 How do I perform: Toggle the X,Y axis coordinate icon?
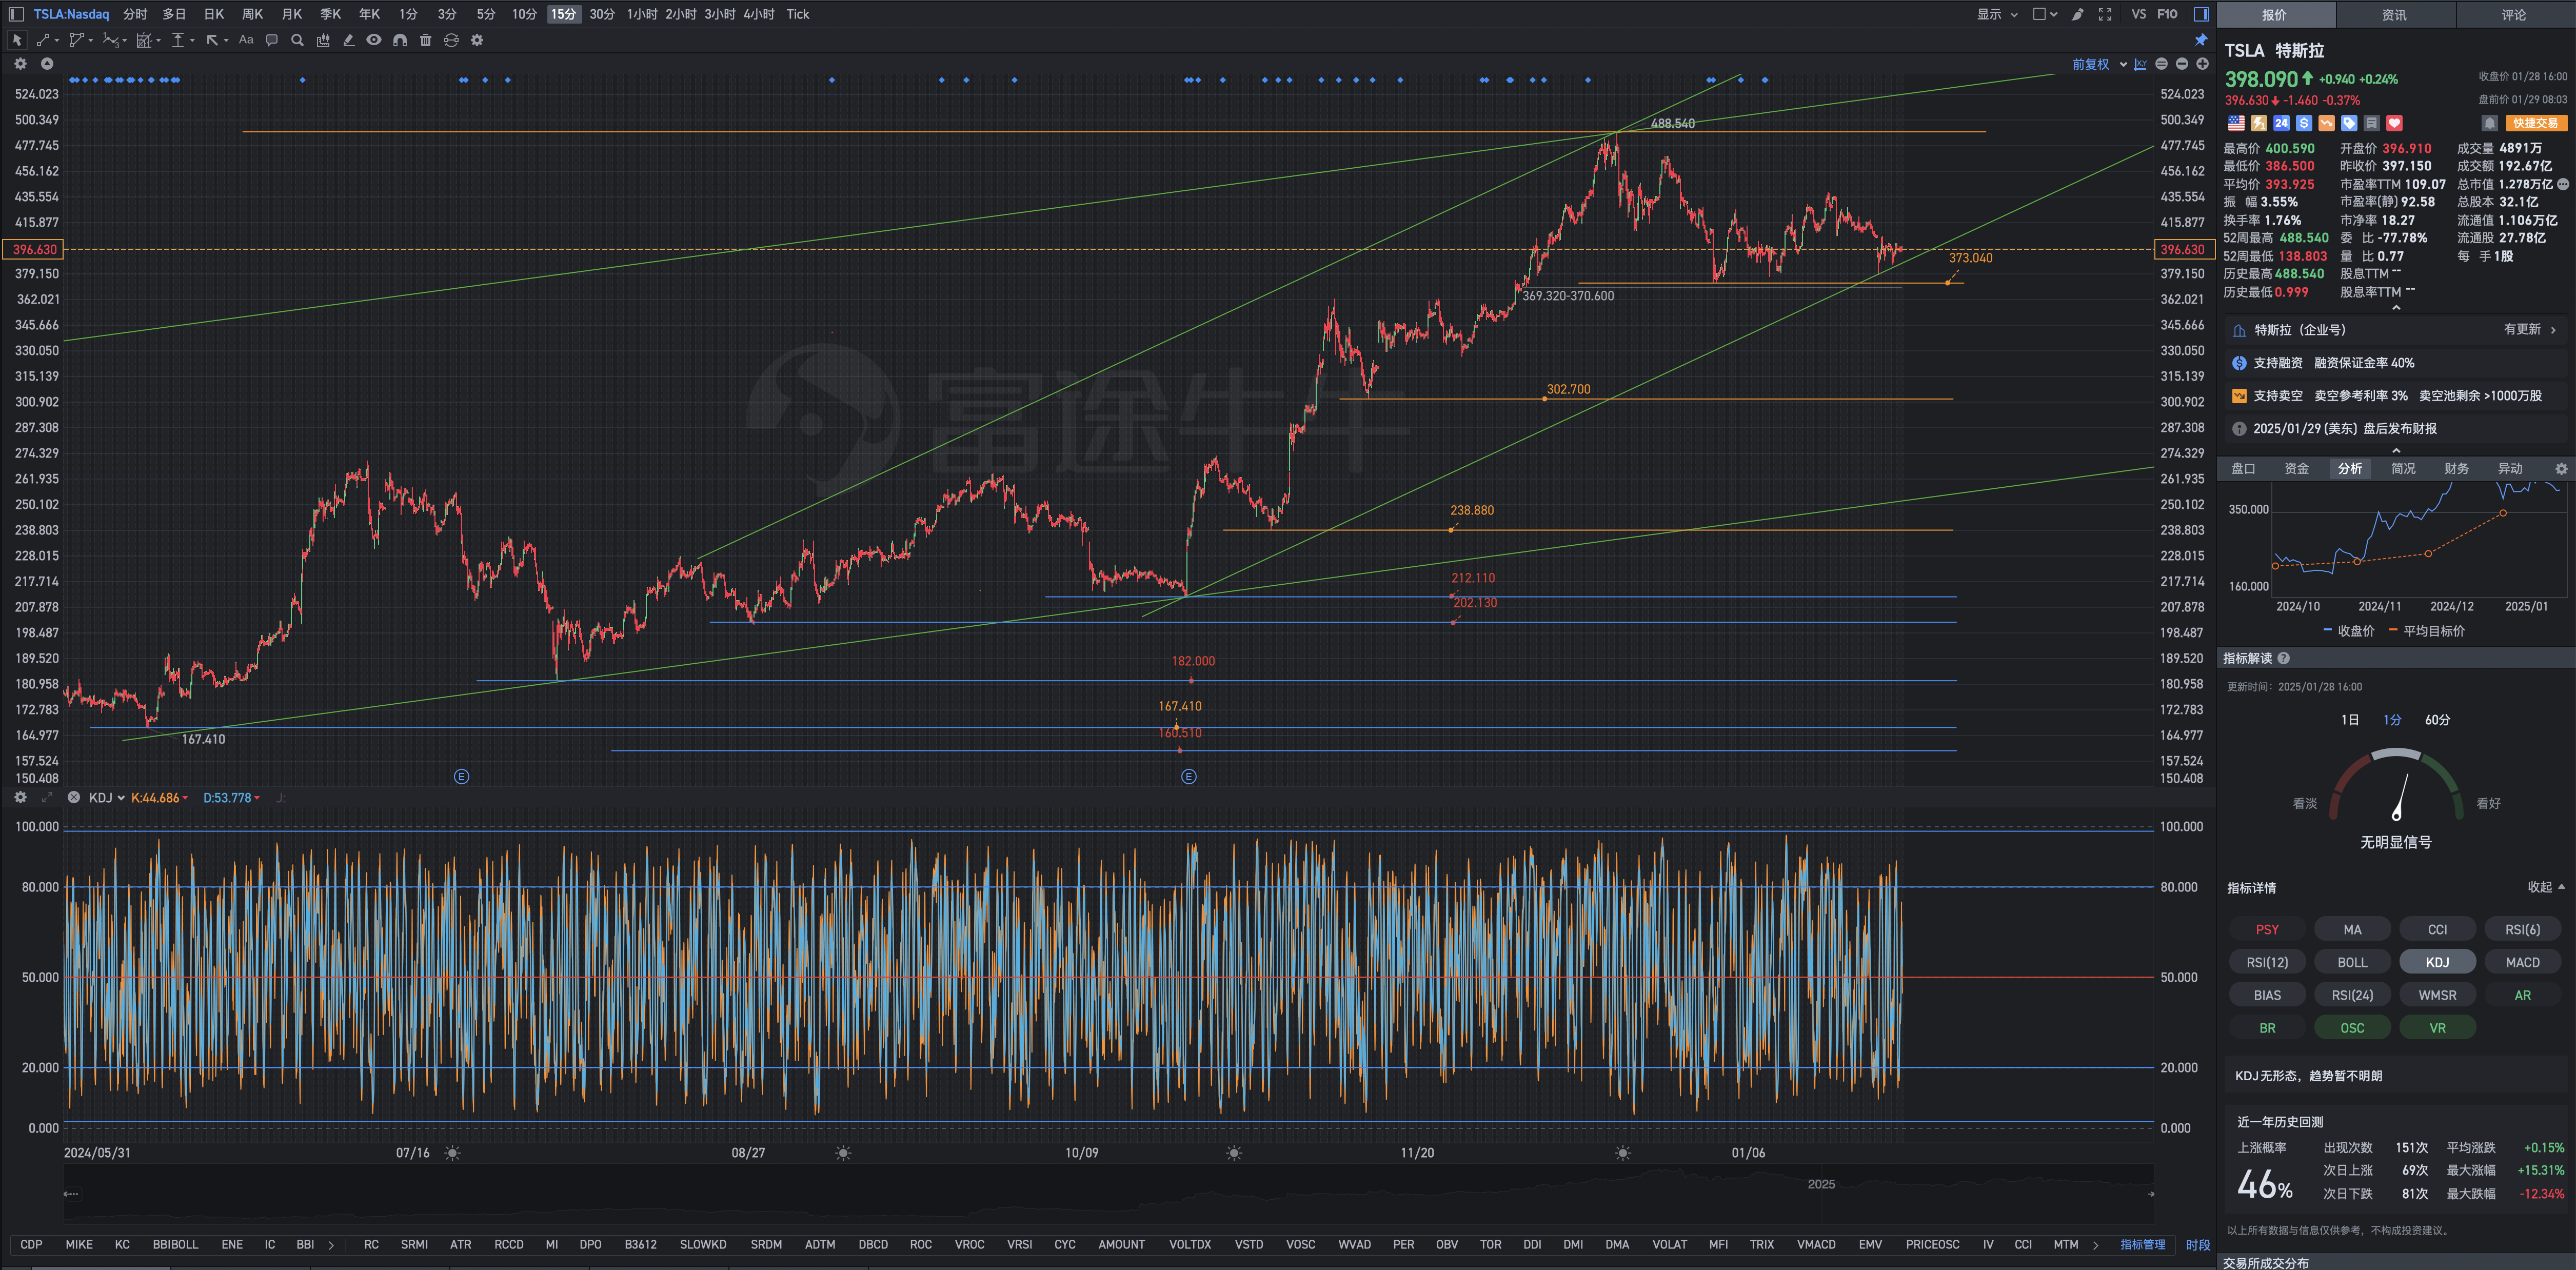2140,64
